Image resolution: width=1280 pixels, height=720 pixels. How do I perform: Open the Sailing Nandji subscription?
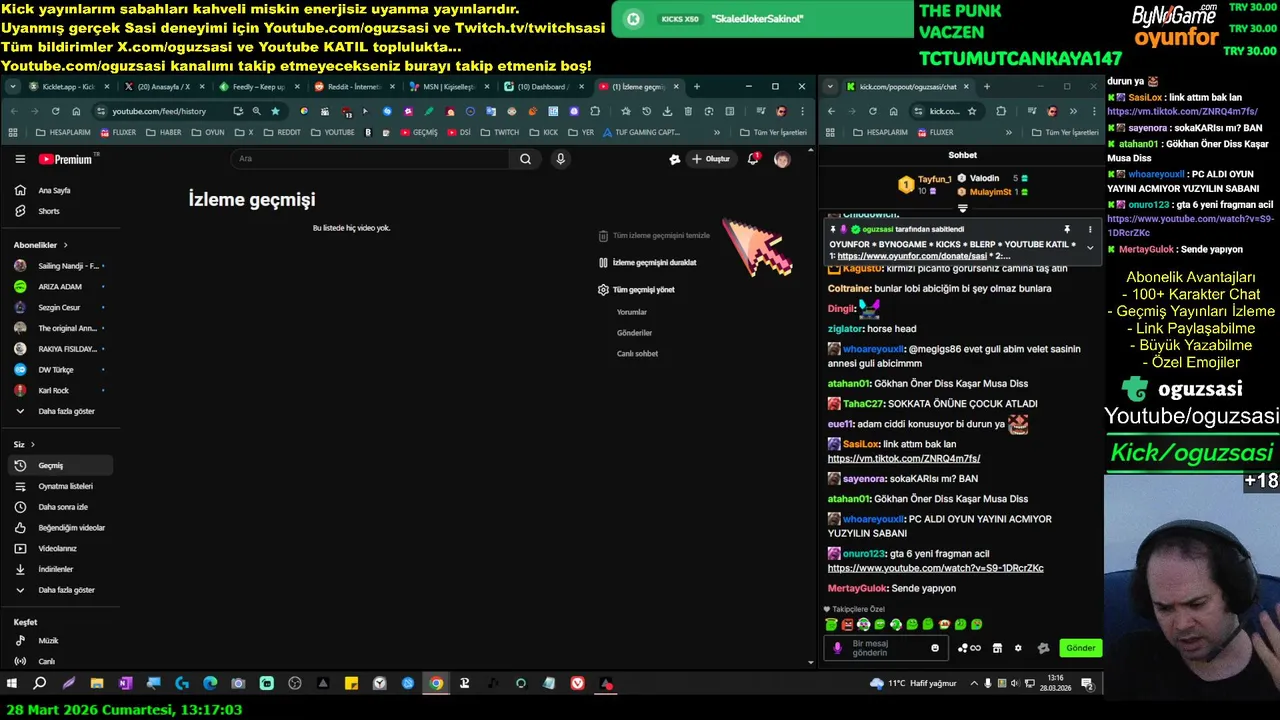60,266
